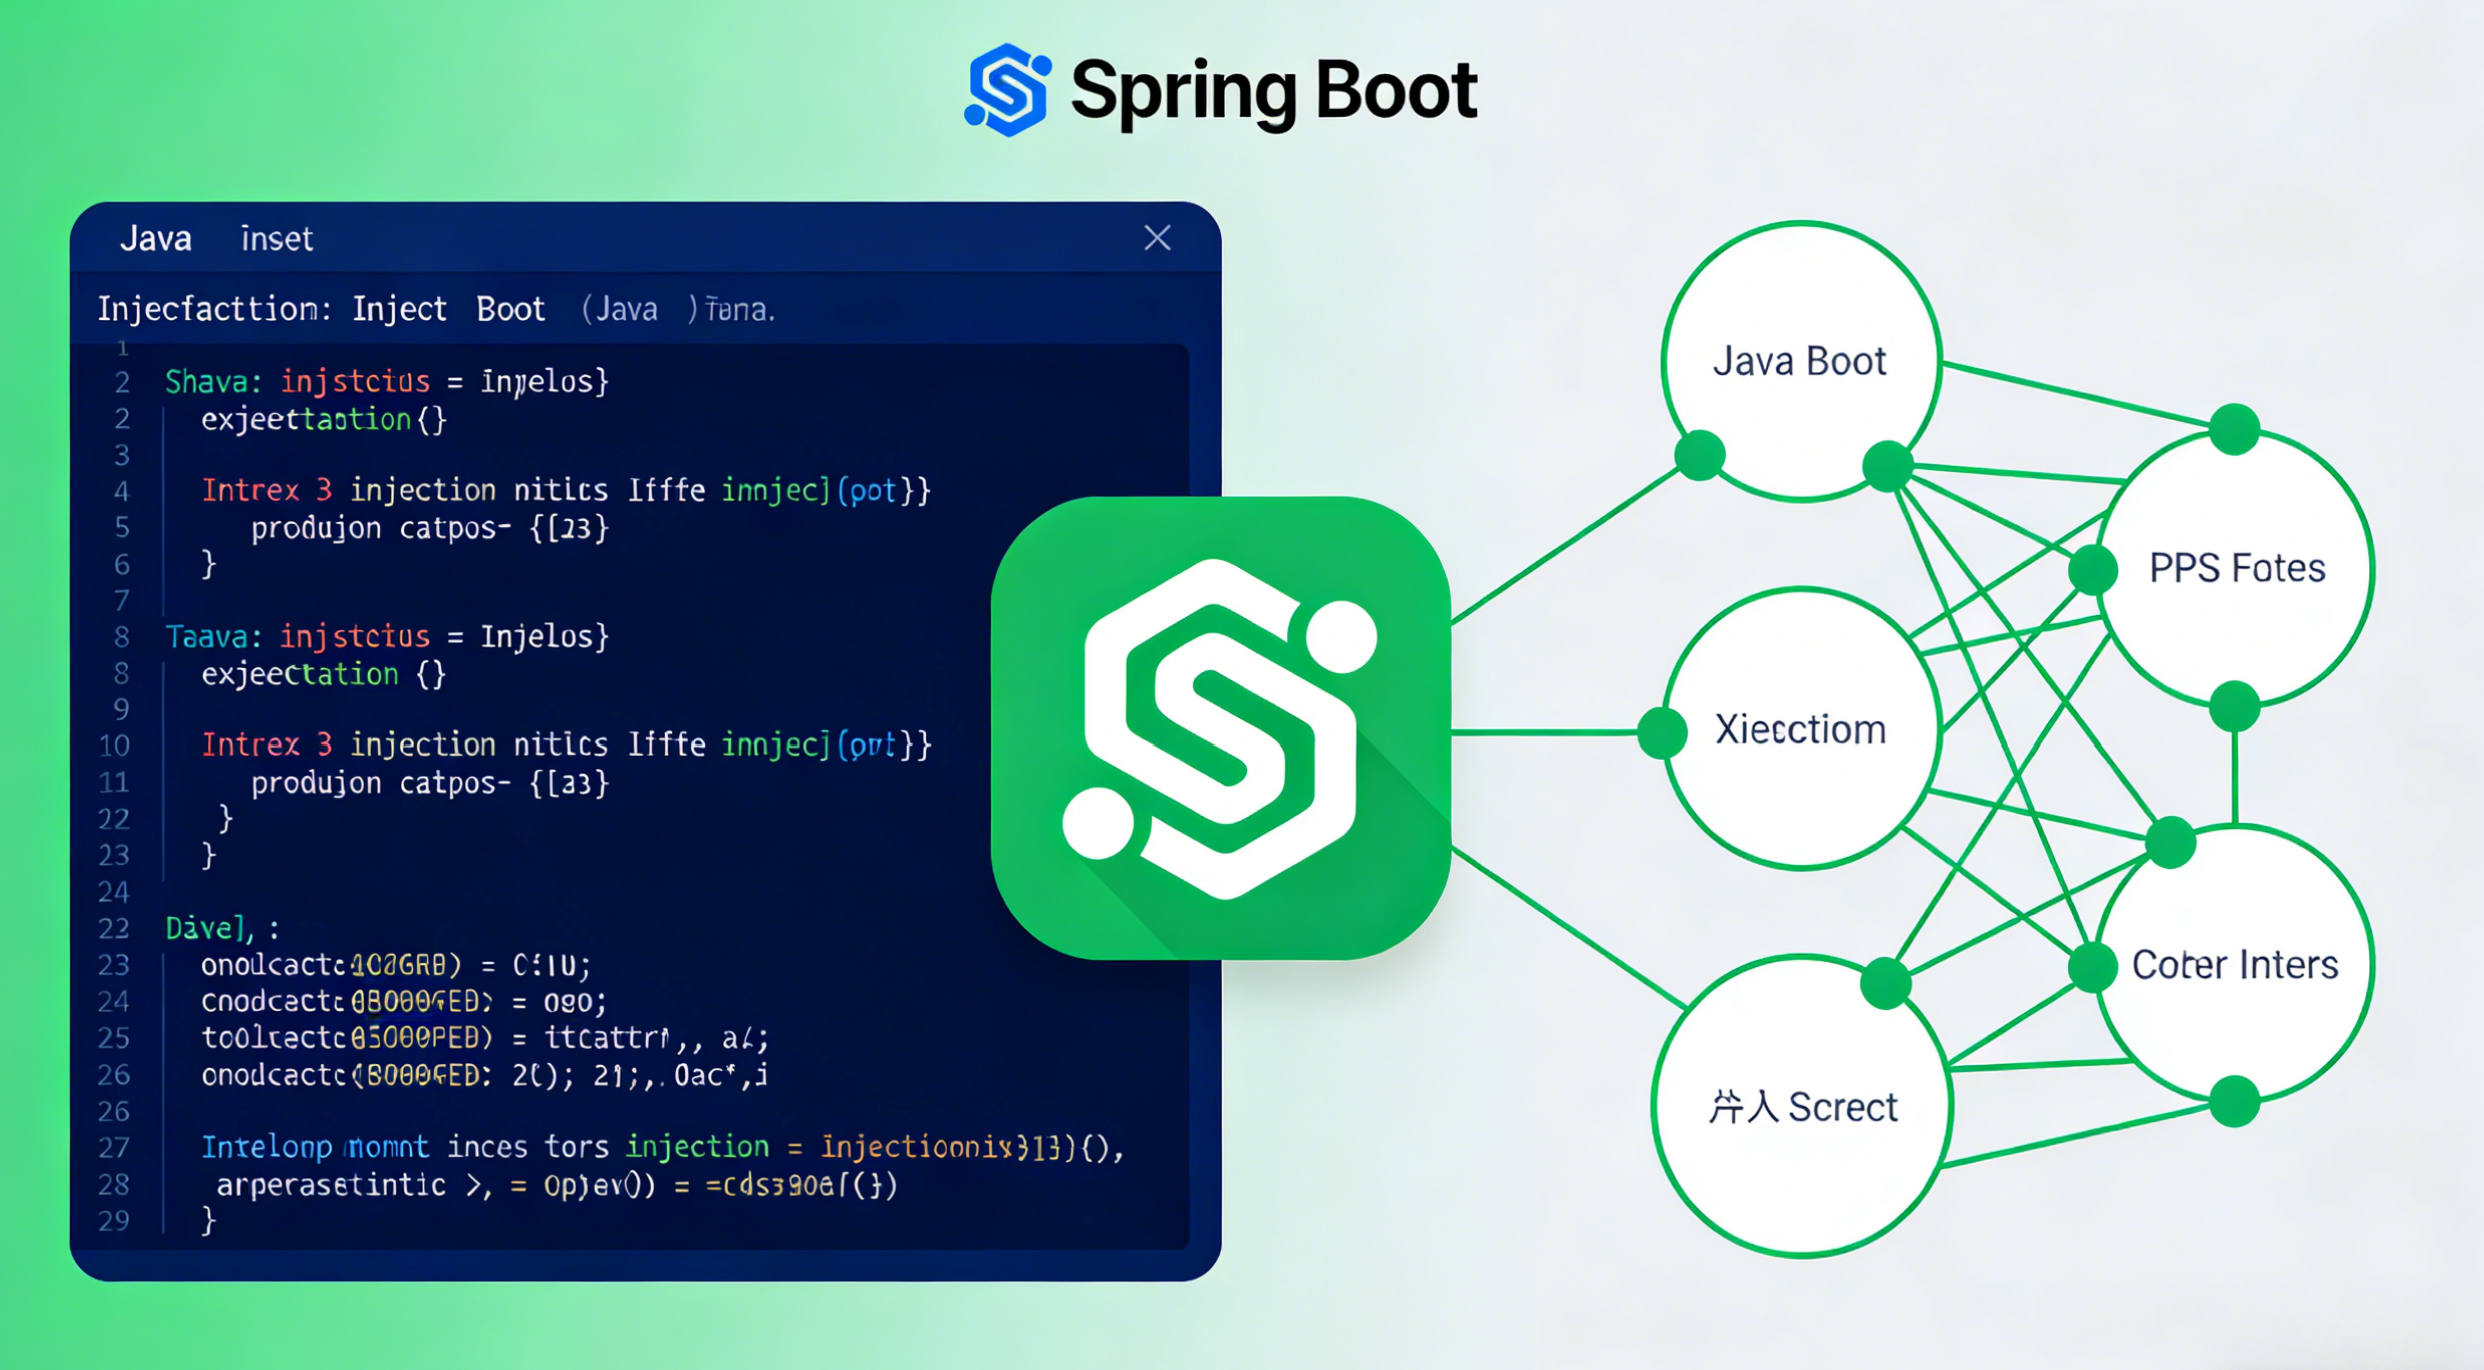Click the Injecfacttion: Inject Boot header text
2484x1370 pixels.
click(321, 309)
